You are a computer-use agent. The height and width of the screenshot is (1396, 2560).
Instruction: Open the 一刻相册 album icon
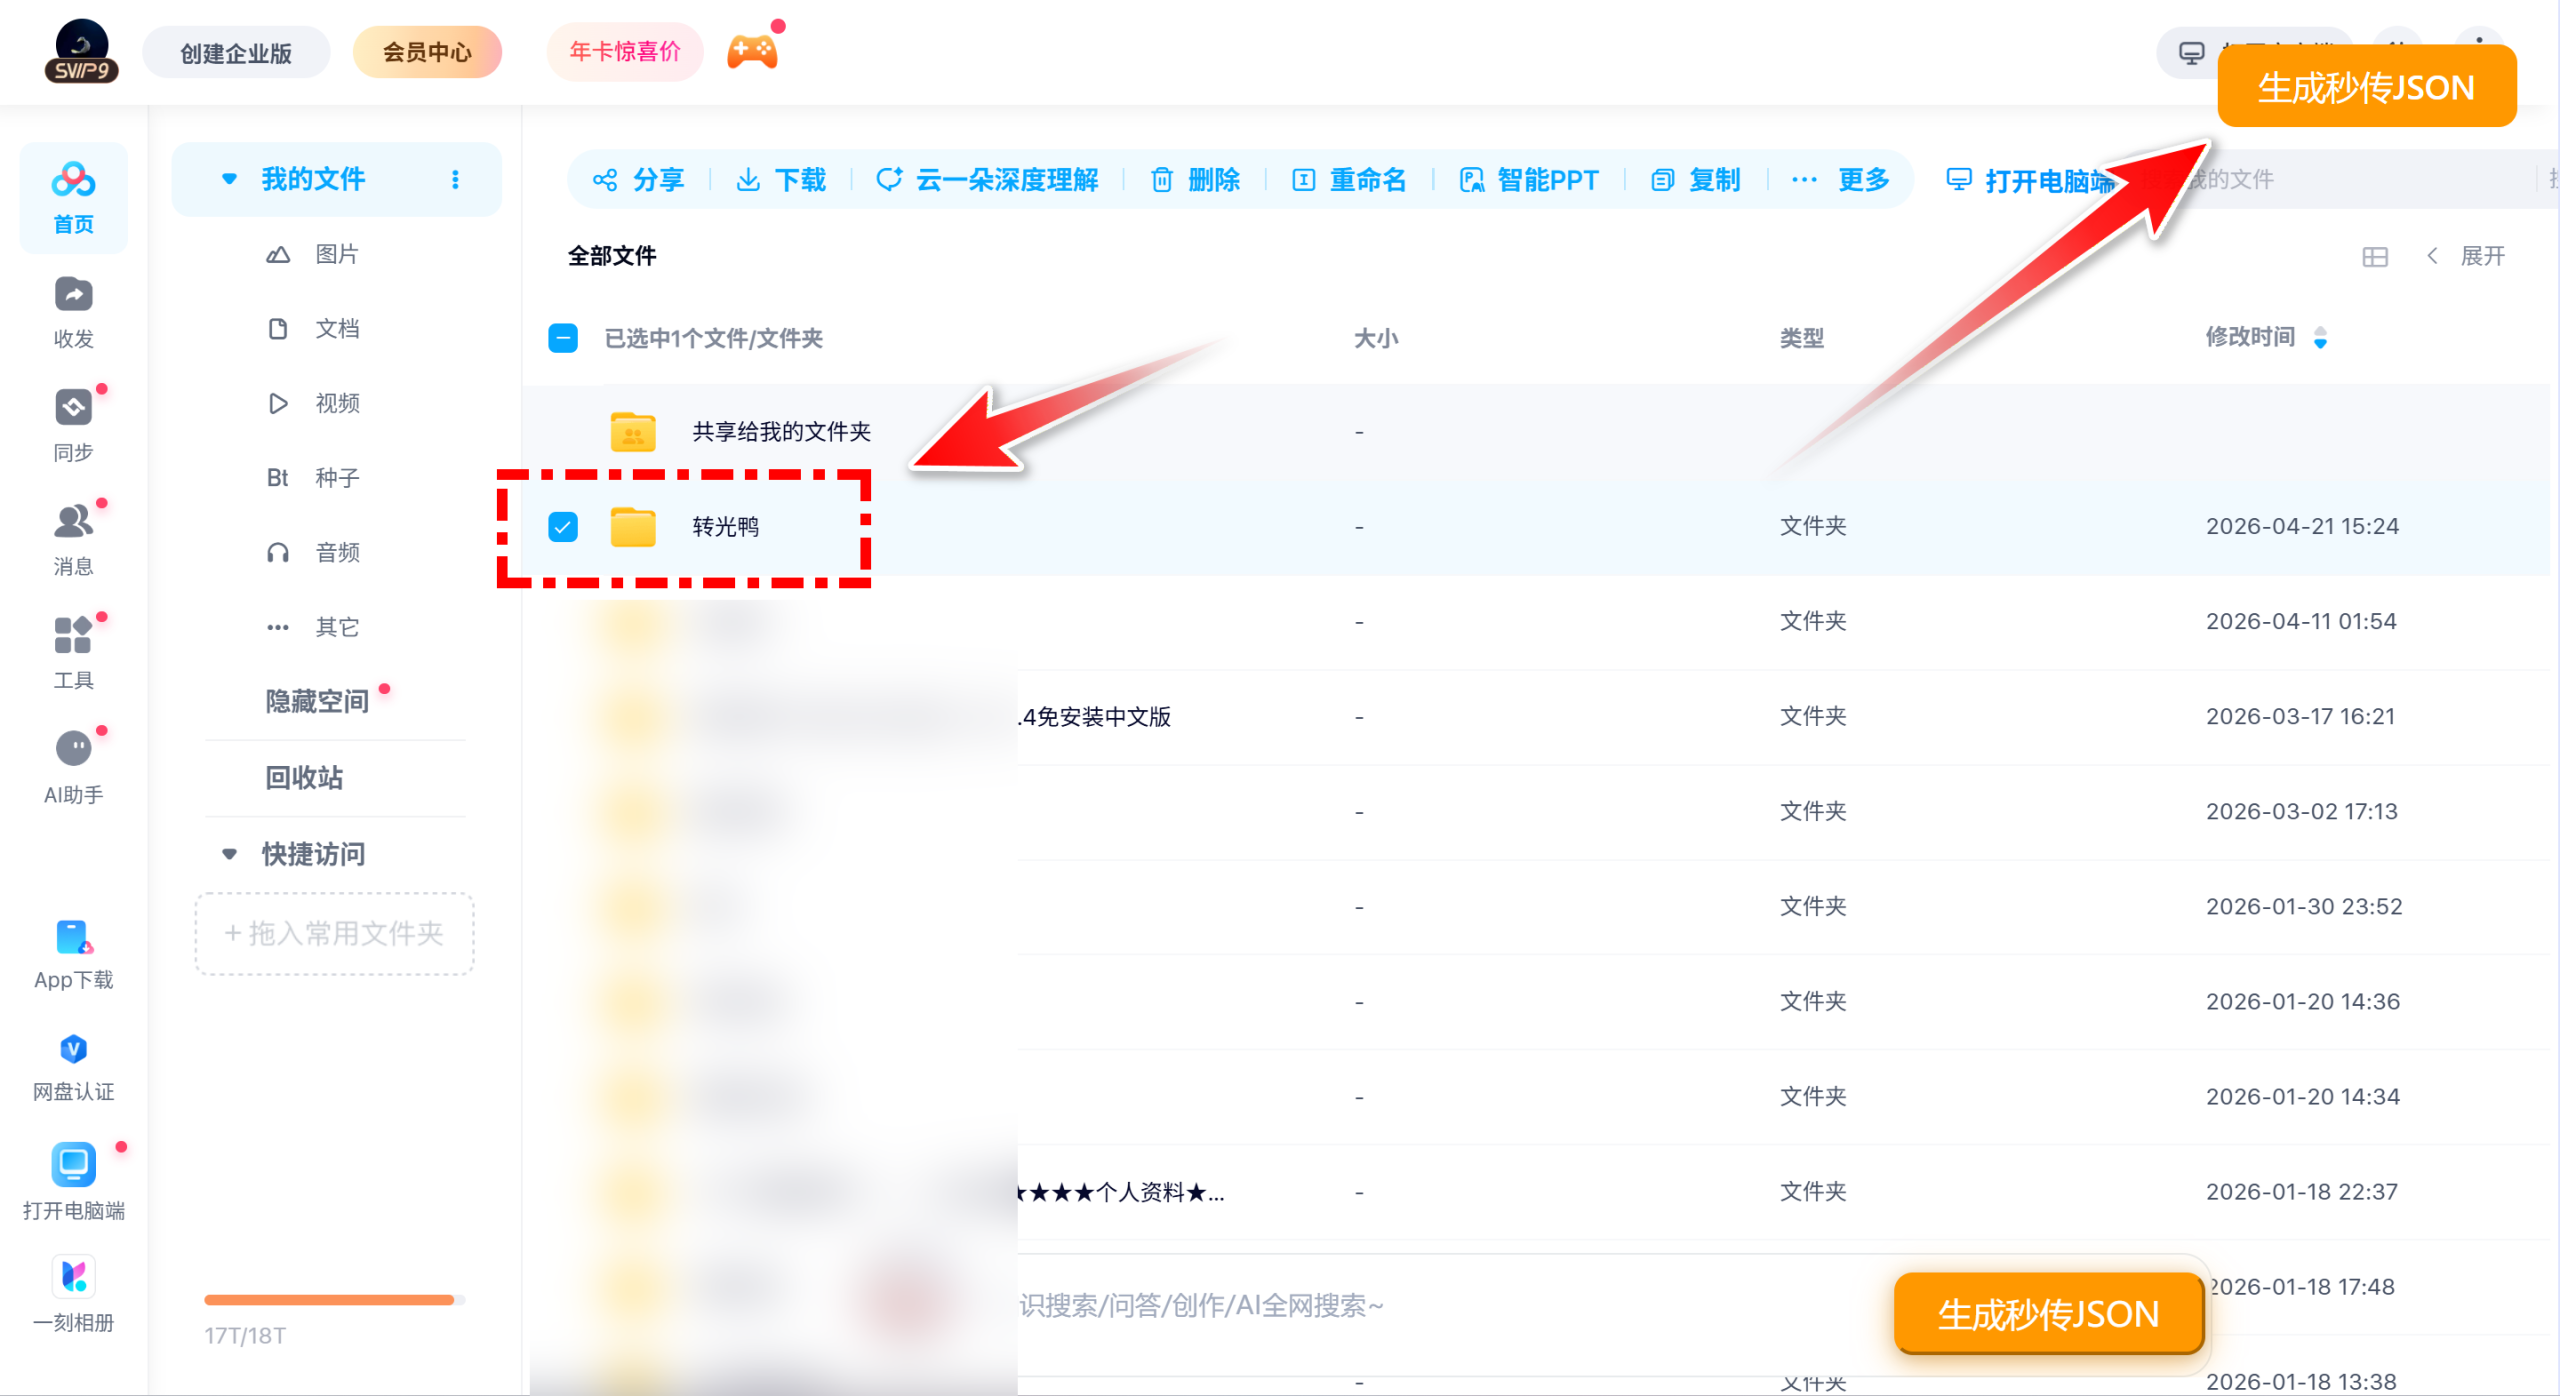(73, 1278)
